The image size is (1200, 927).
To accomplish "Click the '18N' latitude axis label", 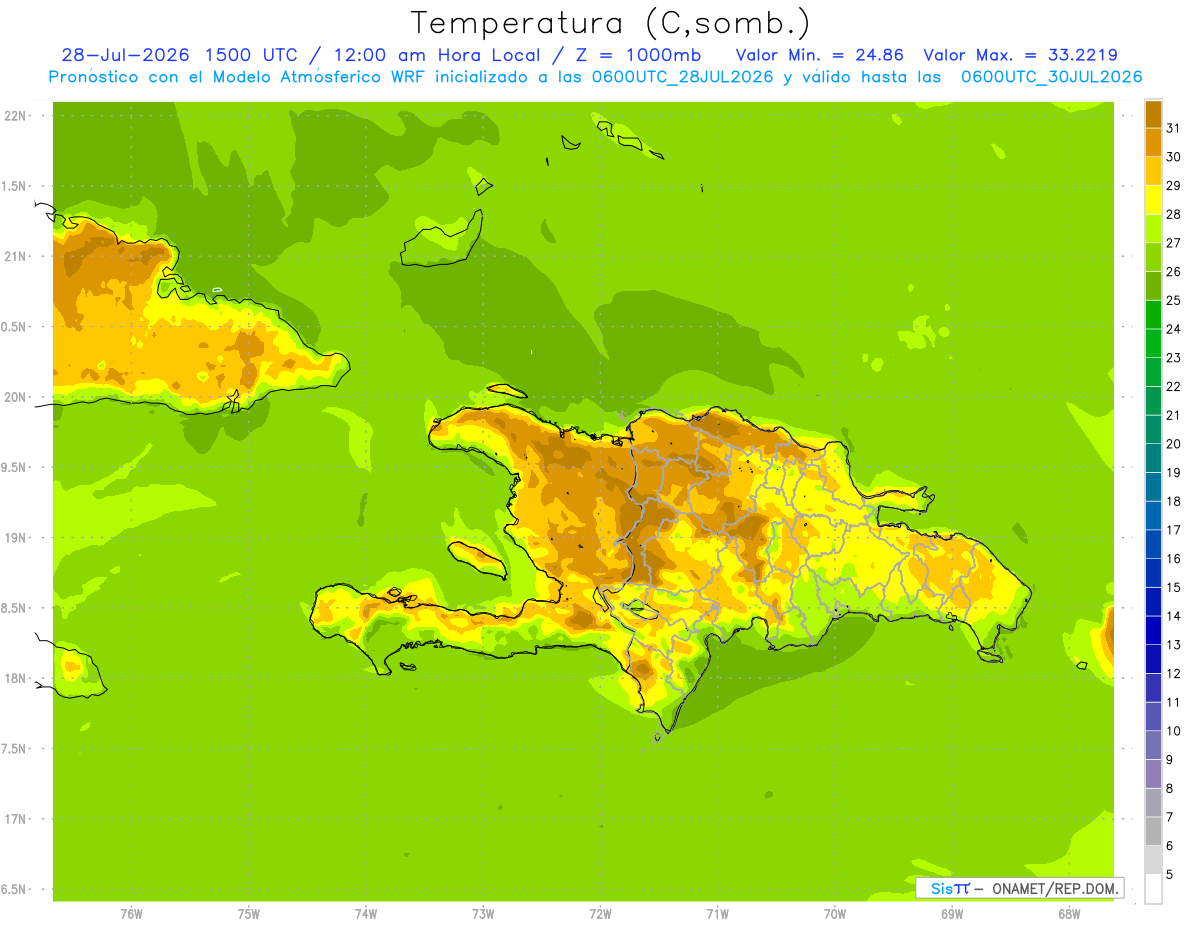I will [16, 679].
